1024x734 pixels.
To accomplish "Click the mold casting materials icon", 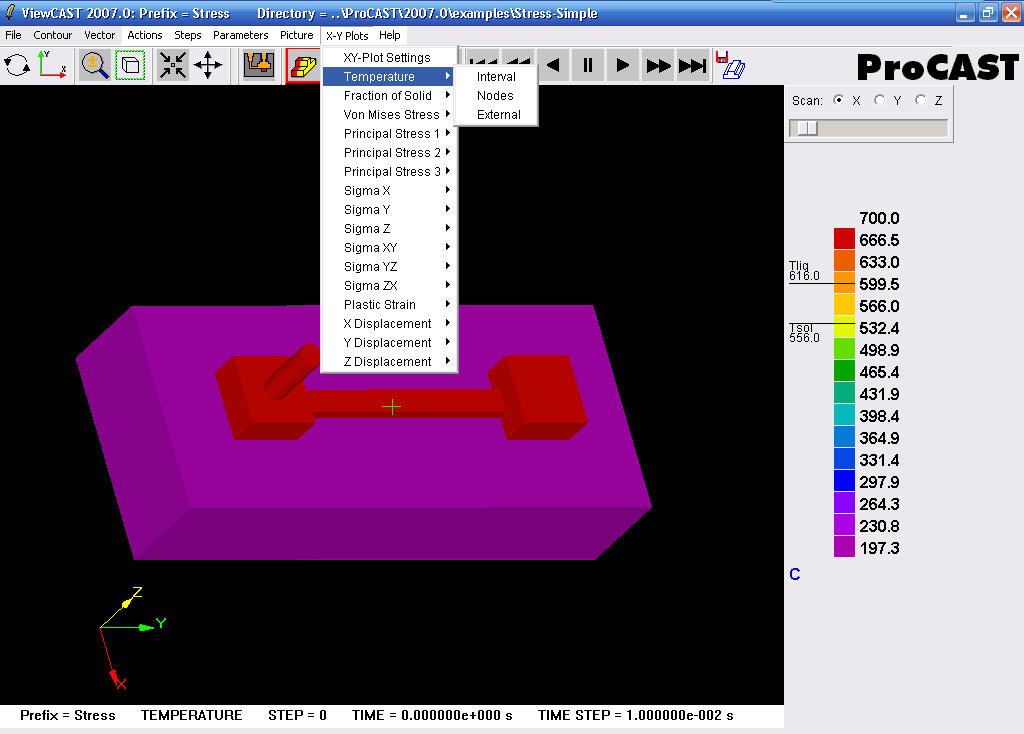I will point(259,65).
